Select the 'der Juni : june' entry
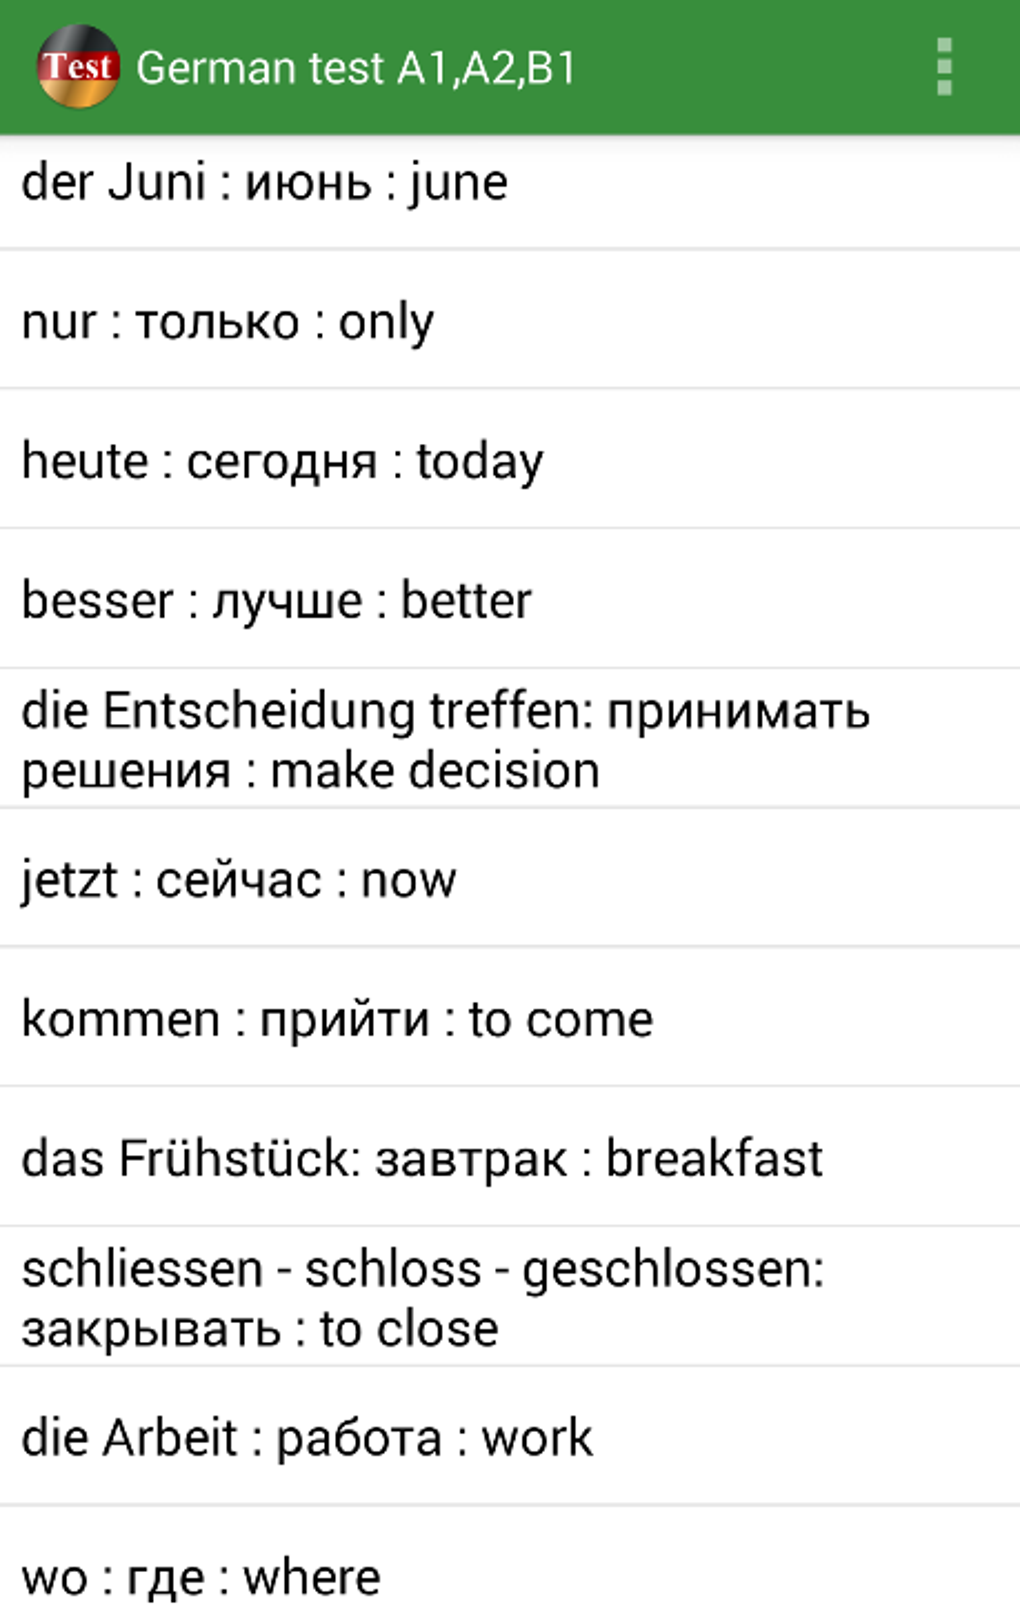1020x1607 pixels. click(x=264, y=183)
